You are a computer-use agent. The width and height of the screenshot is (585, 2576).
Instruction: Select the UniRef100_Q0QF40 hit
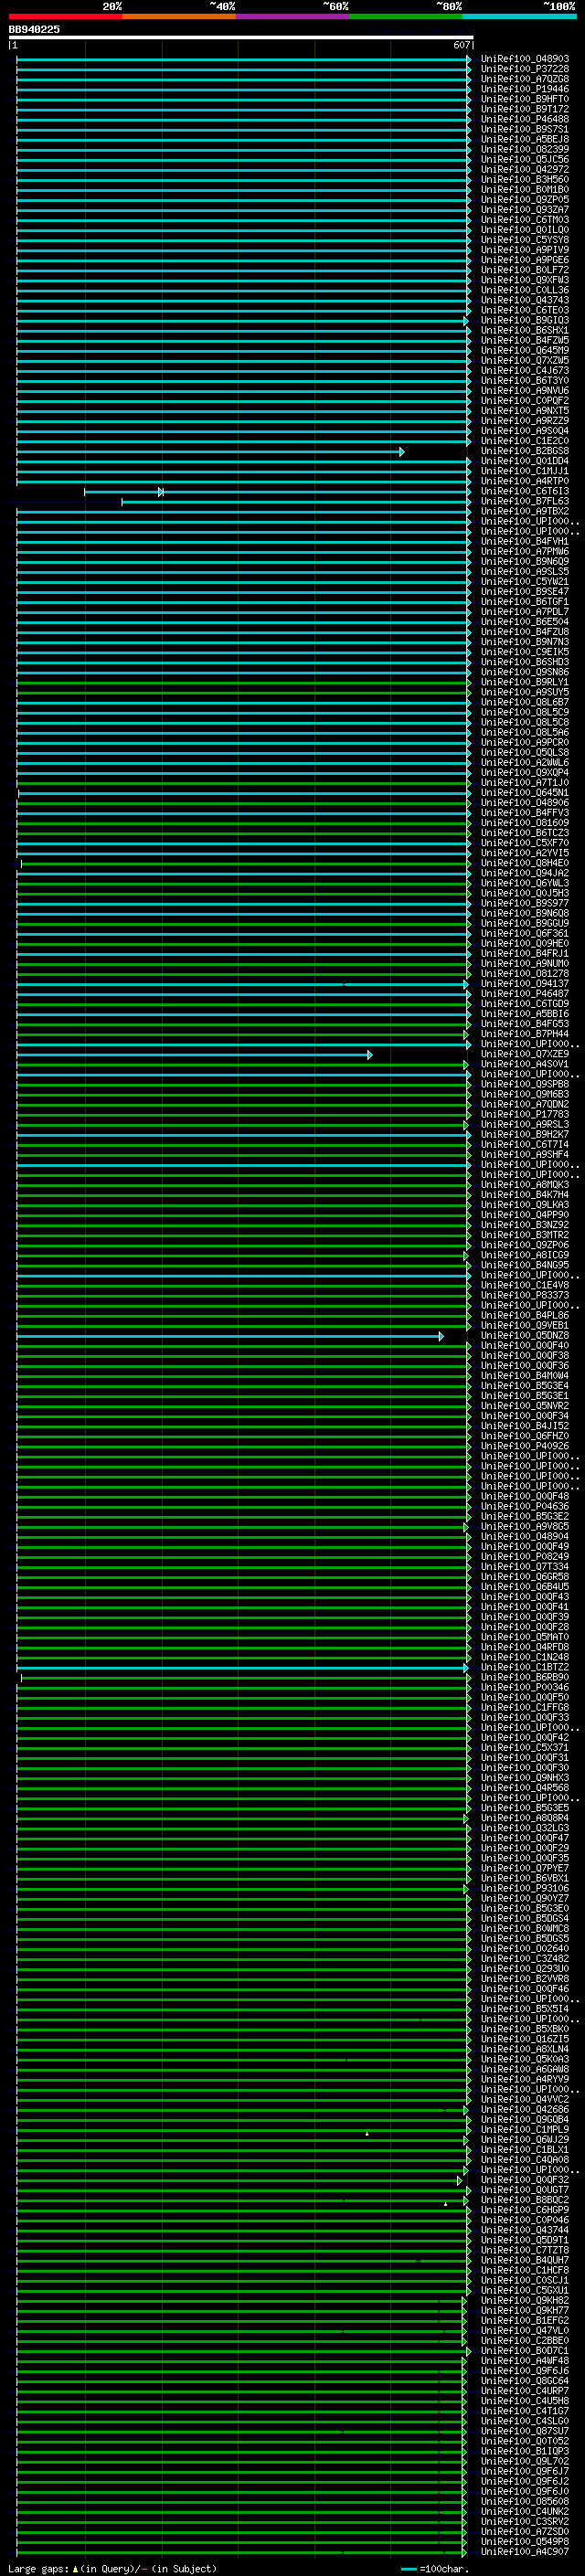[x=525, y=1345]
